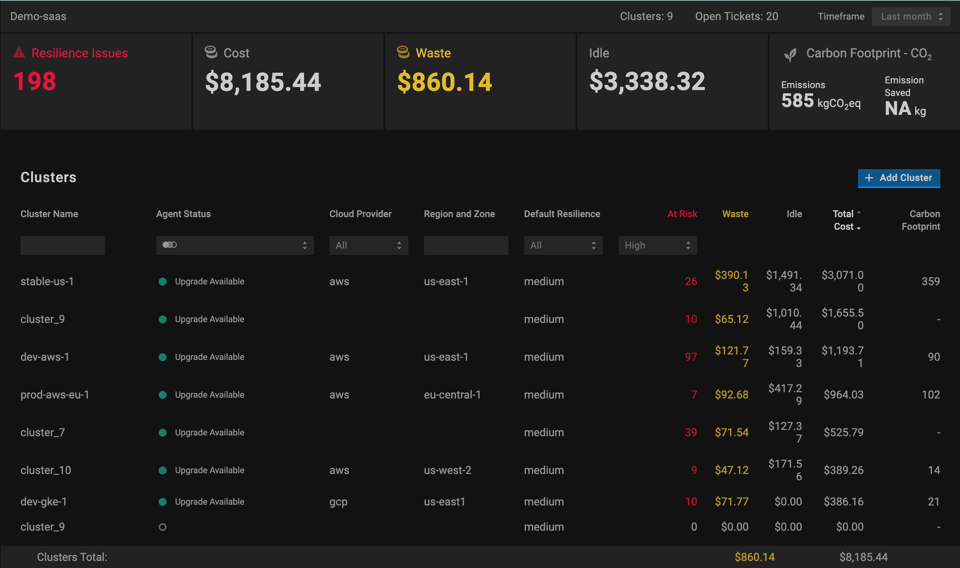Screen dimensions: 960x568
Task: Click At Risk value 97 for dev-aws-1
Action: pos(691,357)
